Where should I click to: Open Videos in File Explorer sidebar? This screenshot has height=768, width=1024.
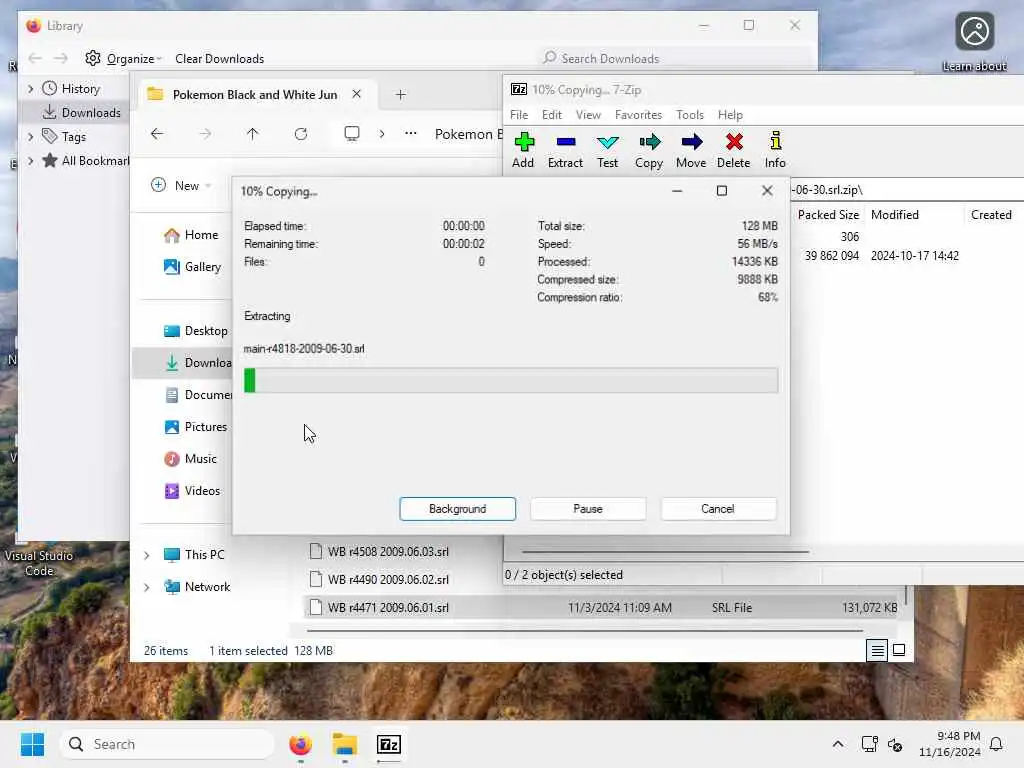(193, 491)
